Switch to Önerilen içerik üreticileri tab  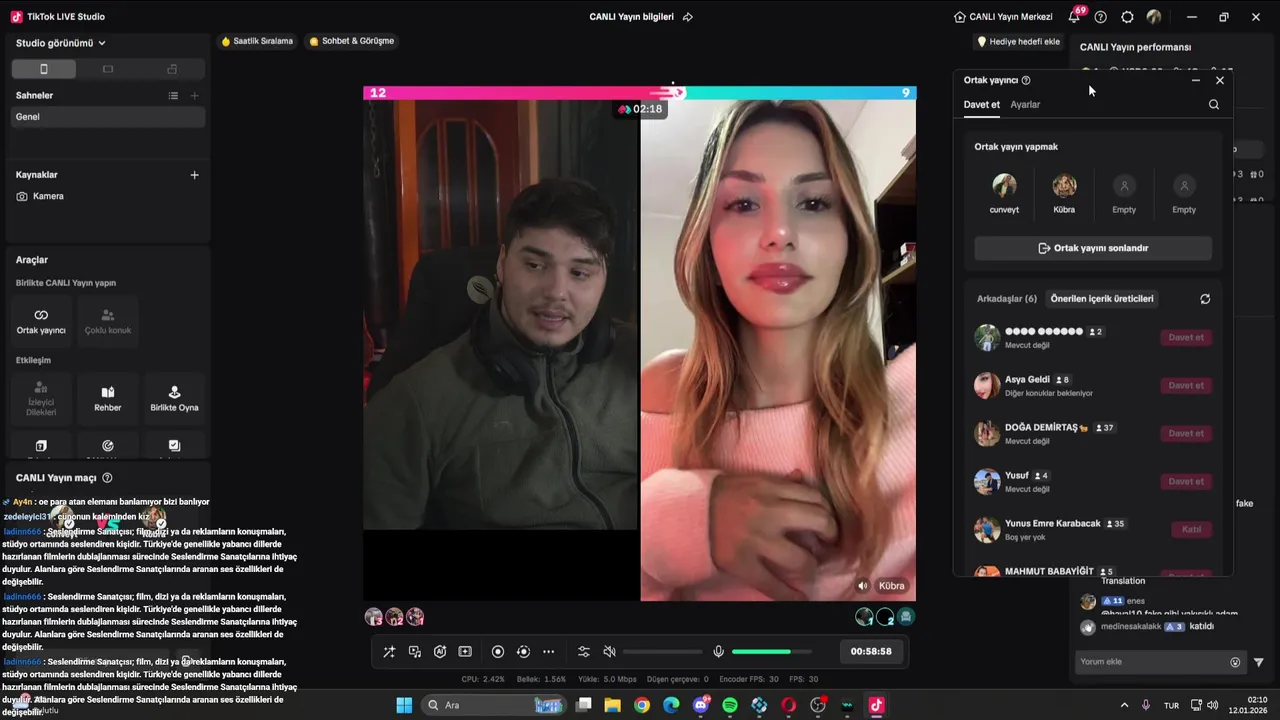[1102, 299]
